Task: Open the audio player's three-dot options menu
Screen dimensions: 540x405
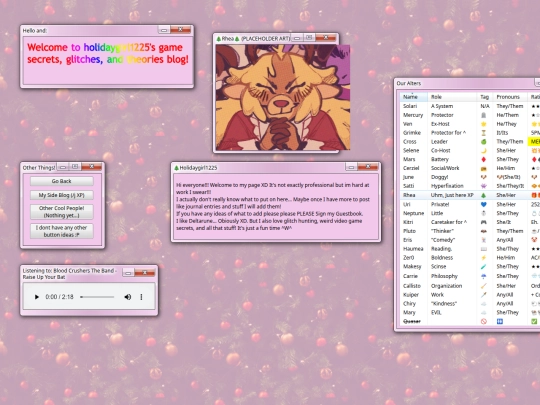Action: [141, 297]
